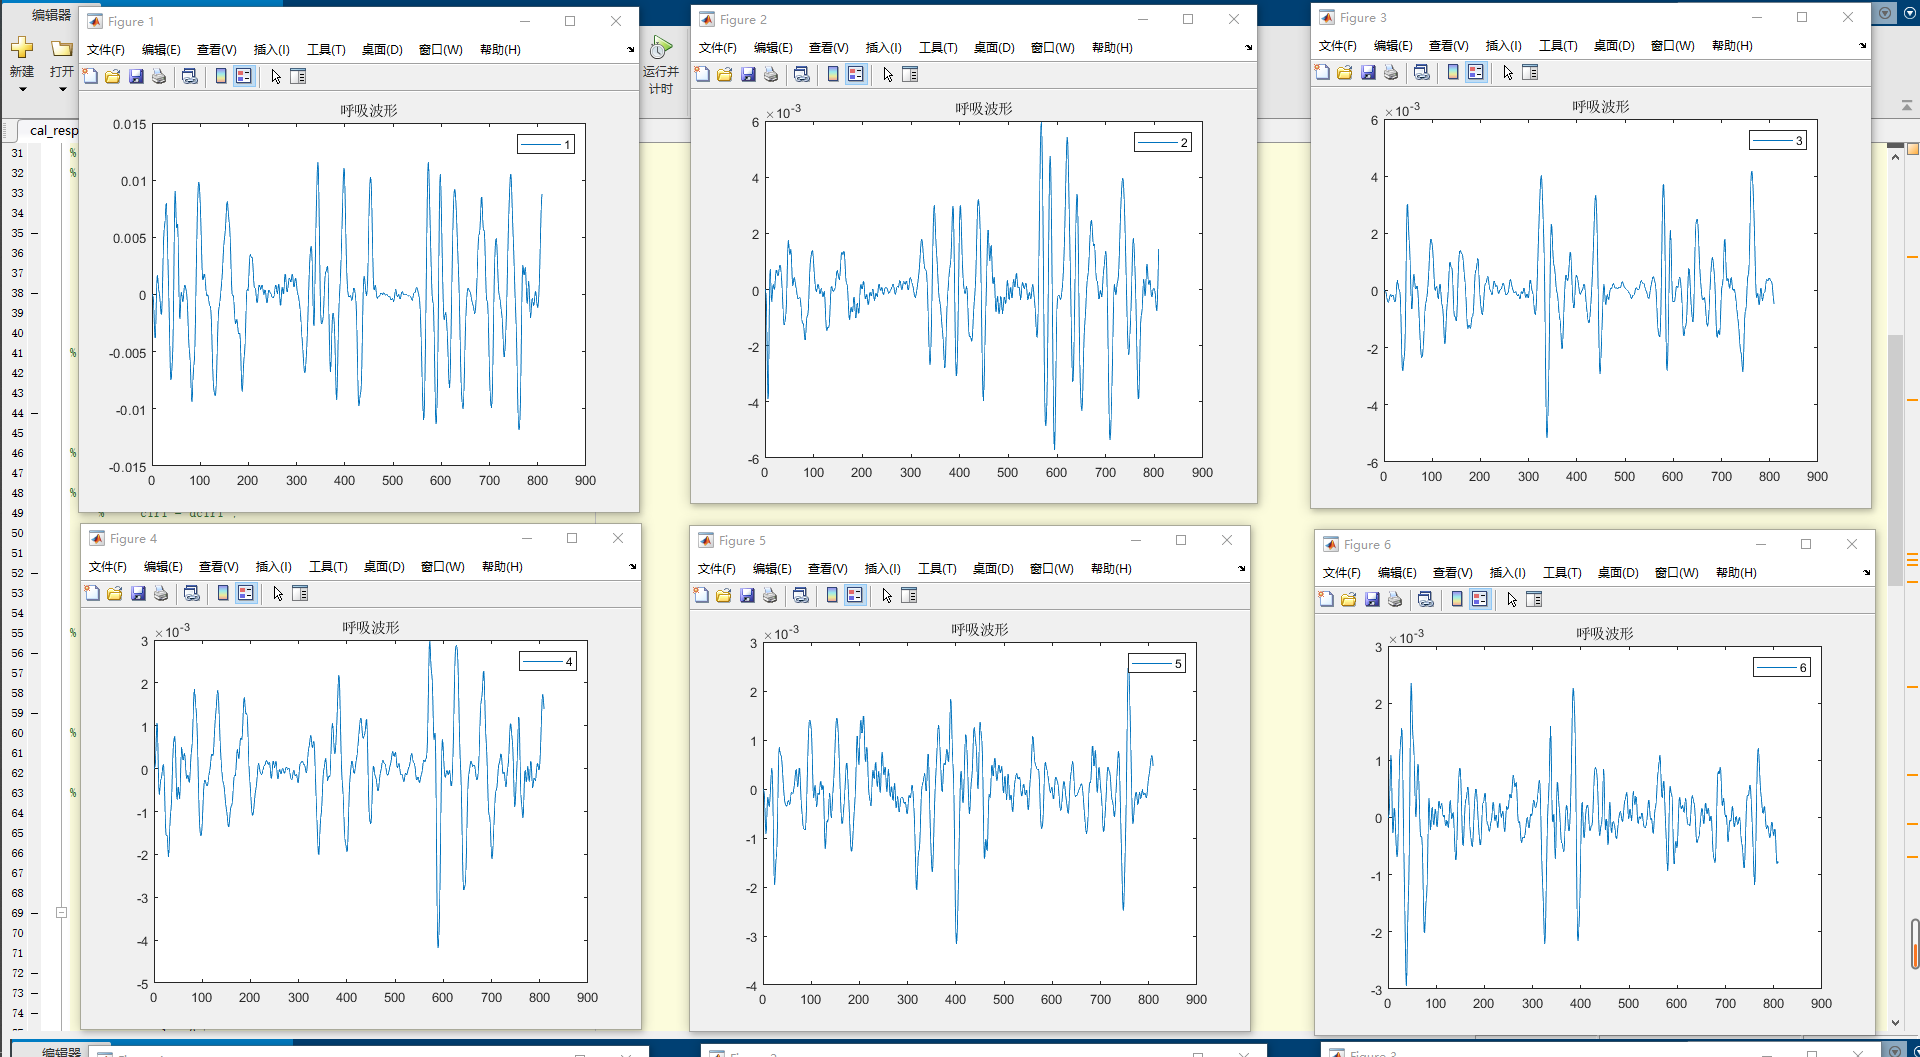1920x1057 pixels.
Task: Toggle Insert Legend in Figure 3 toolbar
Action: pos(1476,72)
